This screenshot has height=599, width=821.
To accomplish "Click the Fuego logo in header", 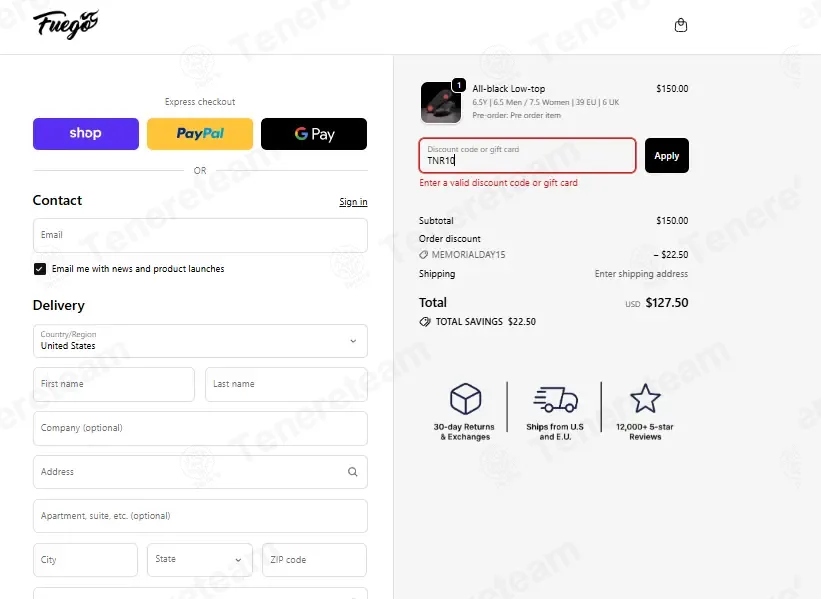I will point(65,24).
